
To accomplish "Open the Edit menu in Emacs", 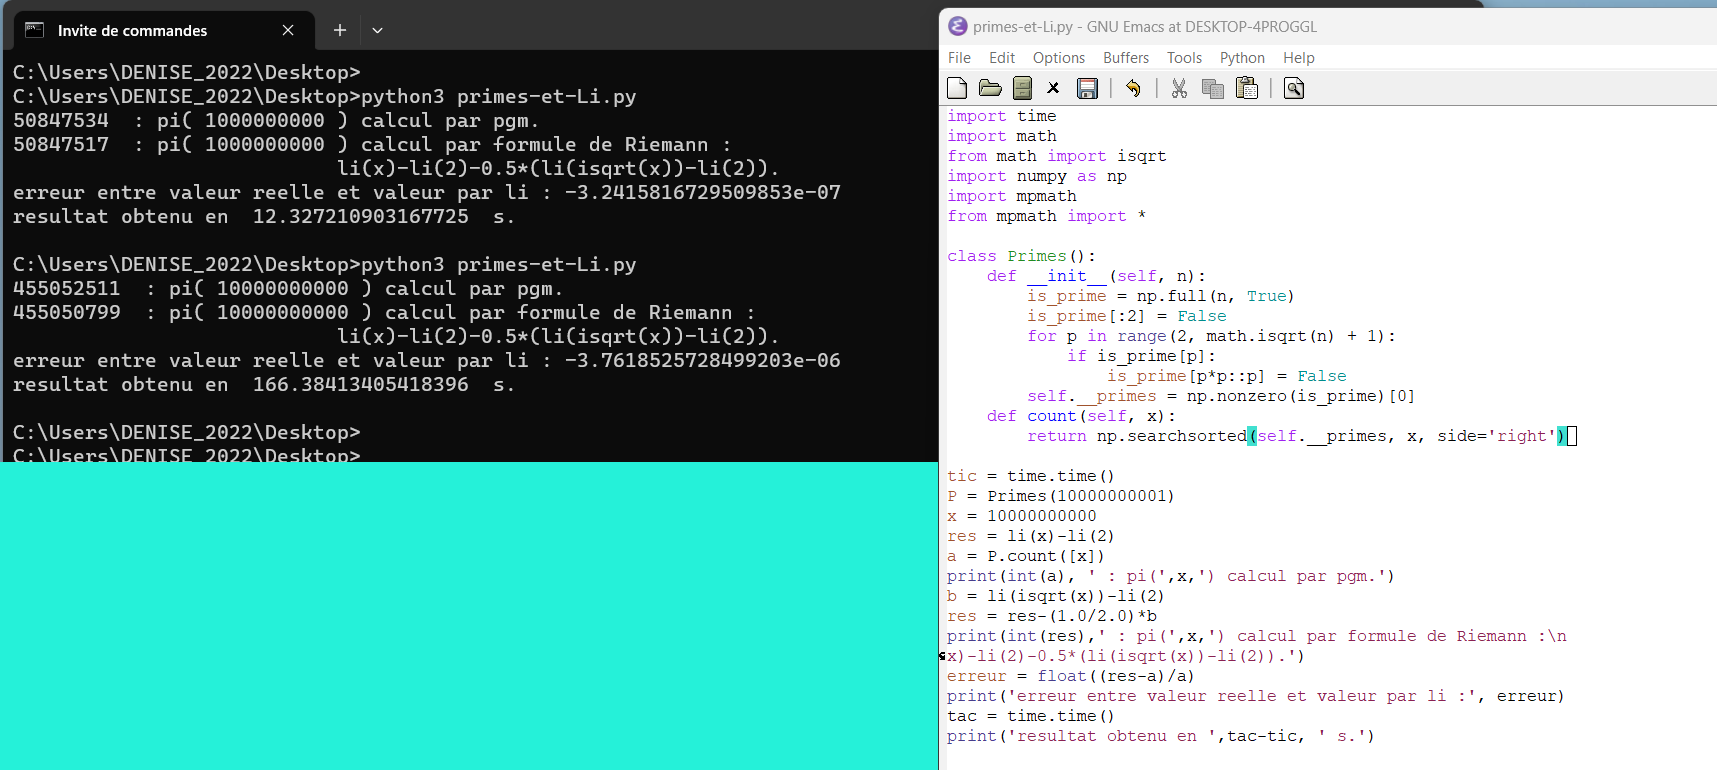I will [x=1001, y=58].
